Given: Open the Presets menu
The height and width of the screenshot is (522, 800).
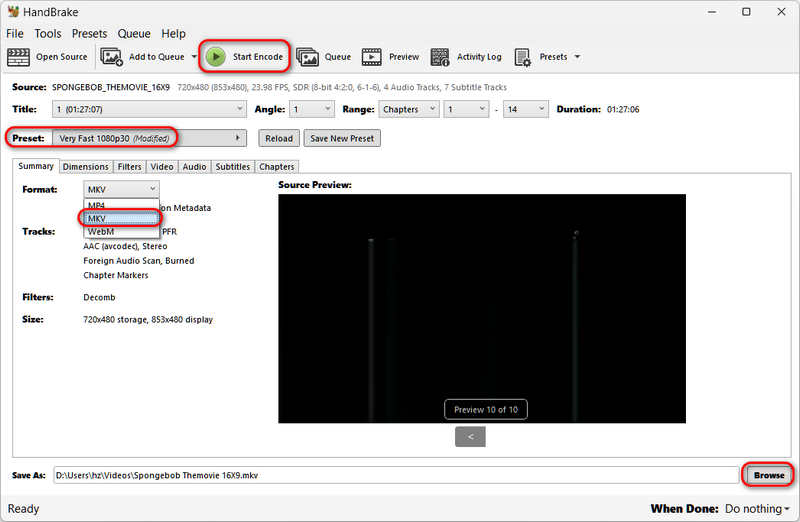Looking at the screenshot, I should [x=89, y=34].
